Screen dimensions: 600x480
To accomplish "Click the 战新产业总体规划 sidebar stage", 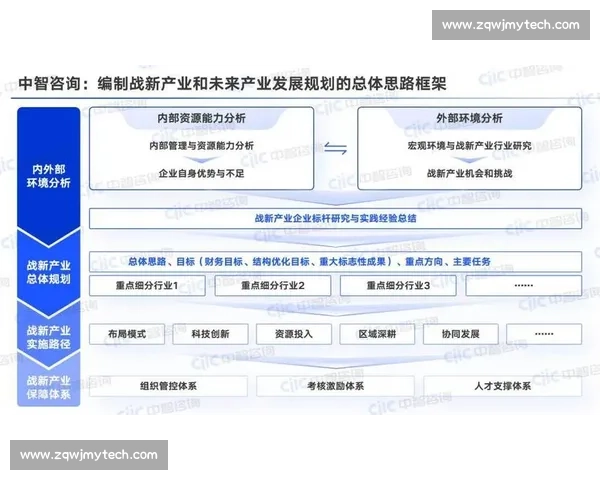I will [x=49, y=272].
